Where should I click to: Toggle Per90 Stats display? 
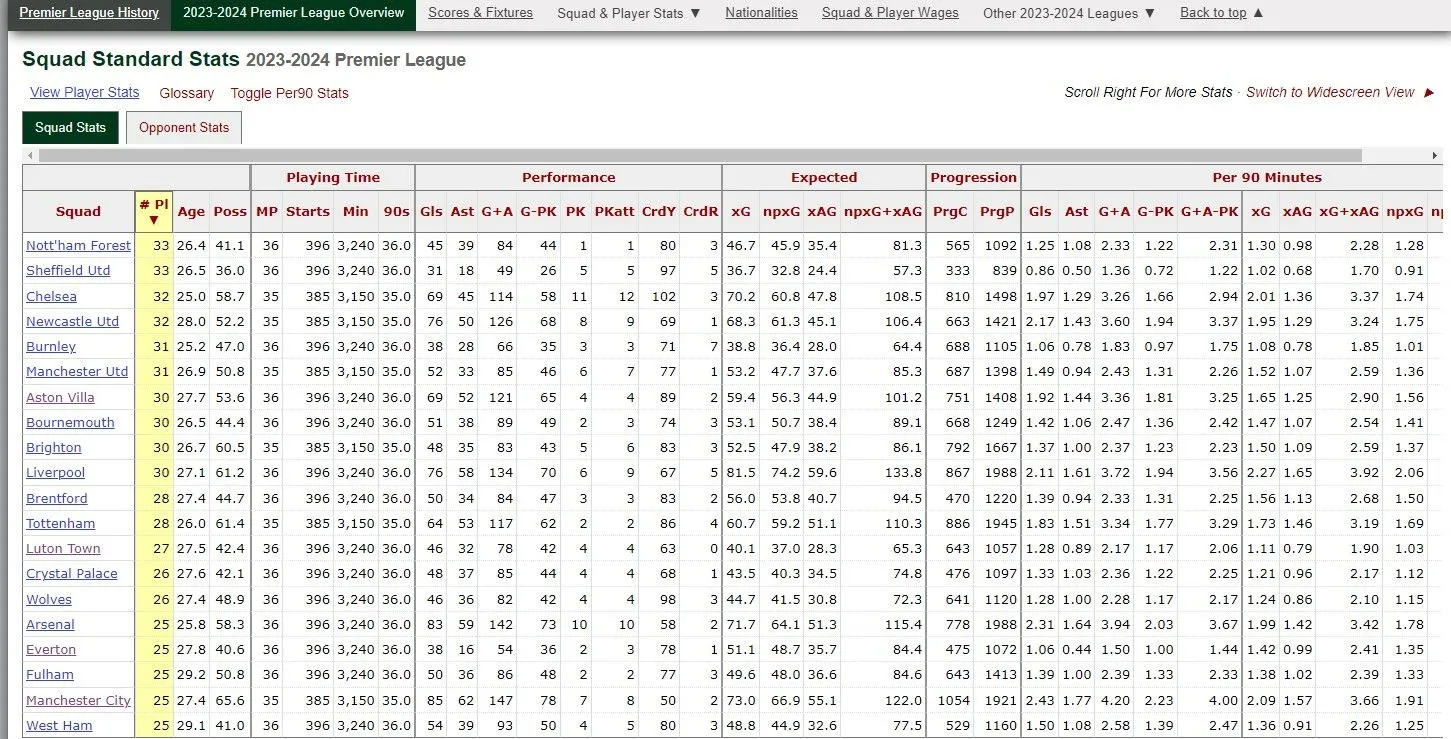(289, 93)
